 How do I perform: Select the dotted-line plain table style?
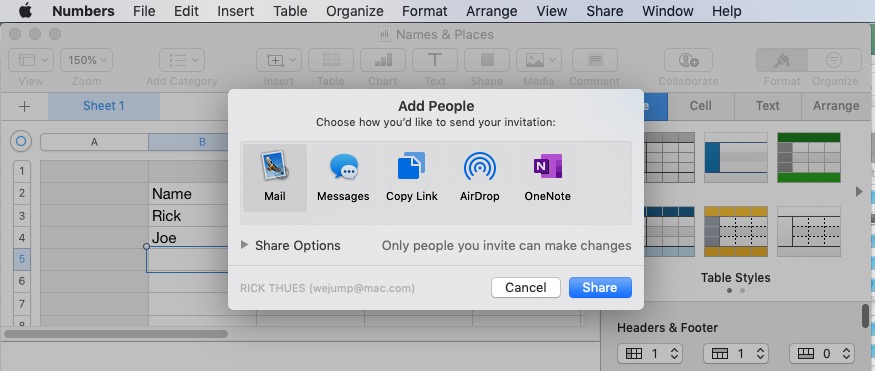tap(809, 232)
